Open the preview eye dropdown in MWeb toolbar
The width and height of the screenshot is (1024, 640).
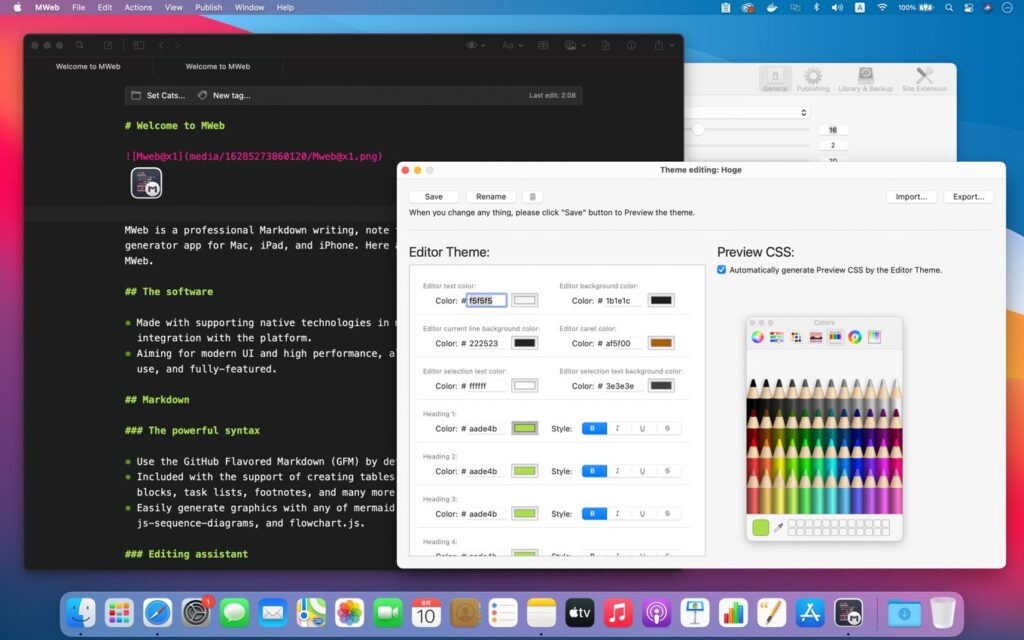(x=475, y=45)
